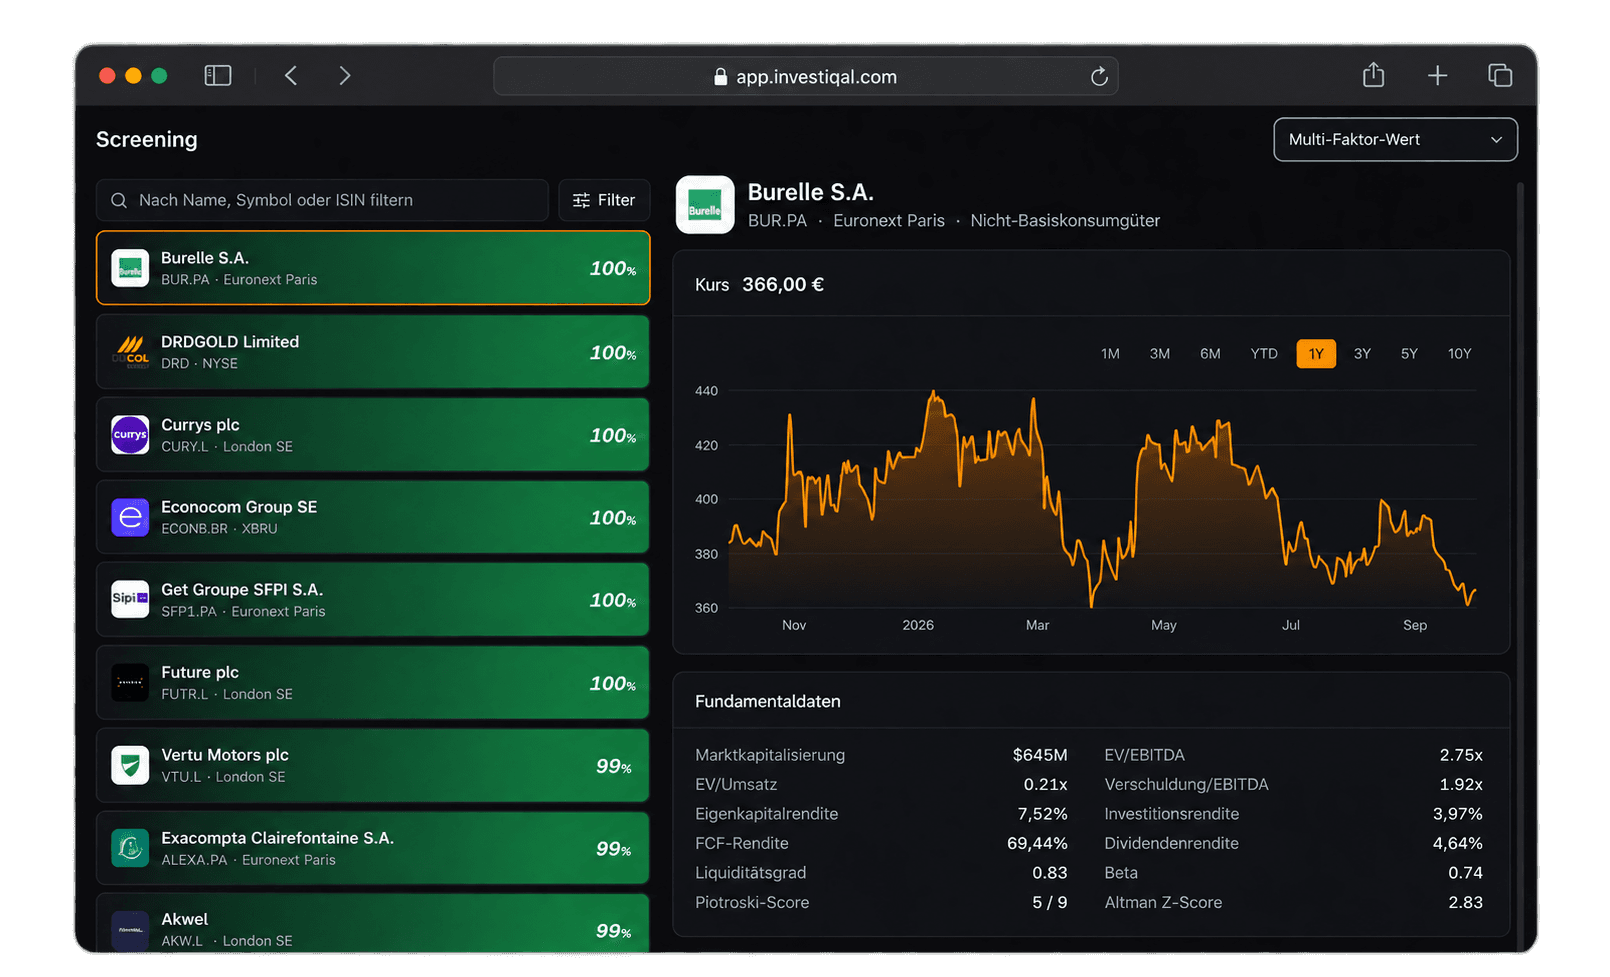Select Econocom Group SE list row
1610x977 pixels.
pos(373,517)
